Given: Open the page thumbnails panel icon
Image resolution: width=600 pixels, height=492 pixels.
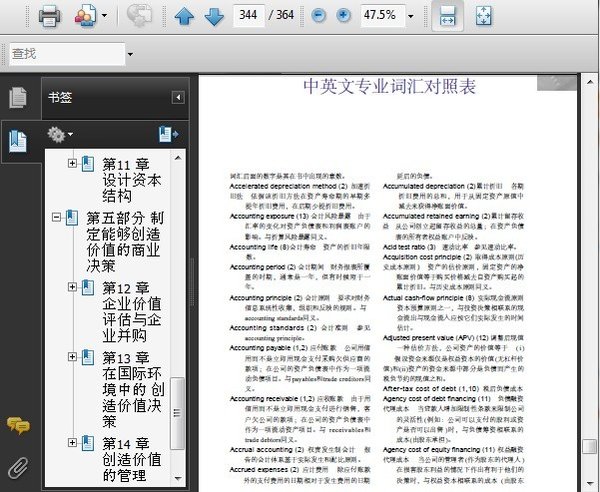Looking at the screenshot, I should click(x=18, y=97).
